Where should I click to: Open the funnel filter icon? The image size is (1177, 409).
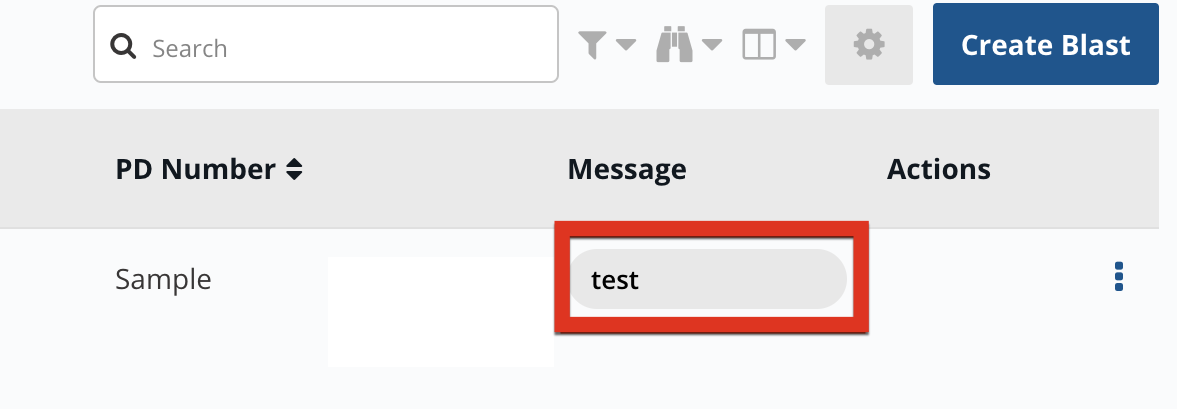pyautogui.click(x=592, y=45)
